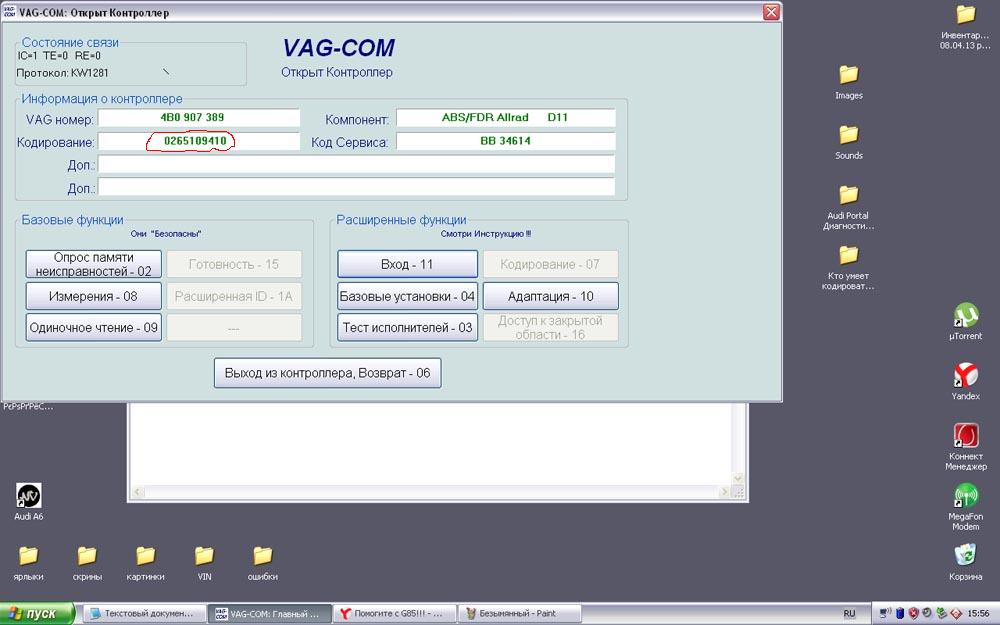
Task: Click Тест исполнителей - 03 button
Action: point(407,327)
